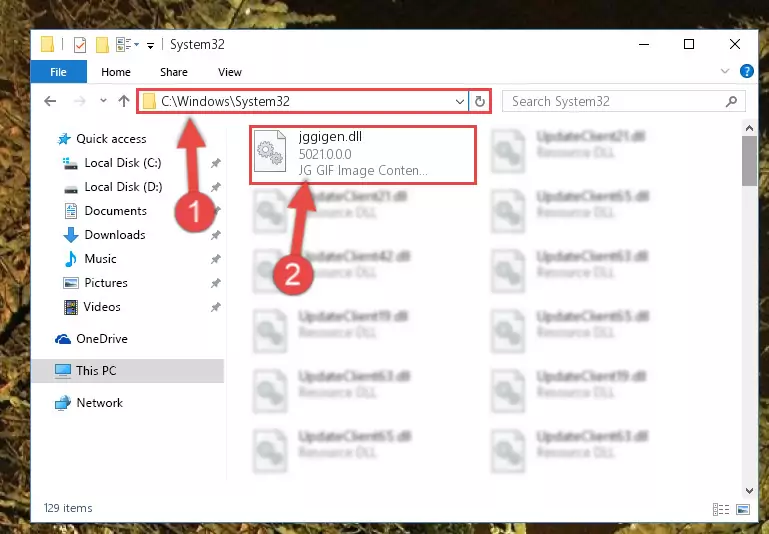Screen dimensions: 769x534
Task: Open the Customize Quick Access Toolbar dropdown arrow
Action: point(151,46)
